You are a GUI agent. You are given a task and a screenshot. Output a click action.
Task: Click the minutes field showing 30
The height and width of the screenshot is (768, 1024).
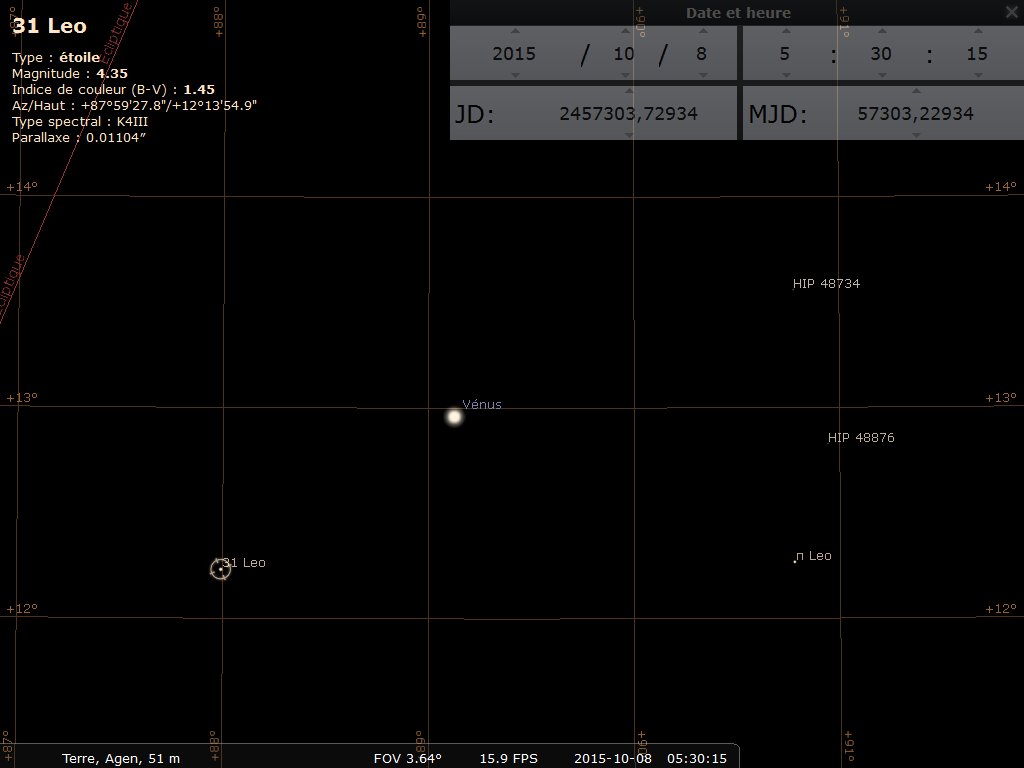coord(880,54)
